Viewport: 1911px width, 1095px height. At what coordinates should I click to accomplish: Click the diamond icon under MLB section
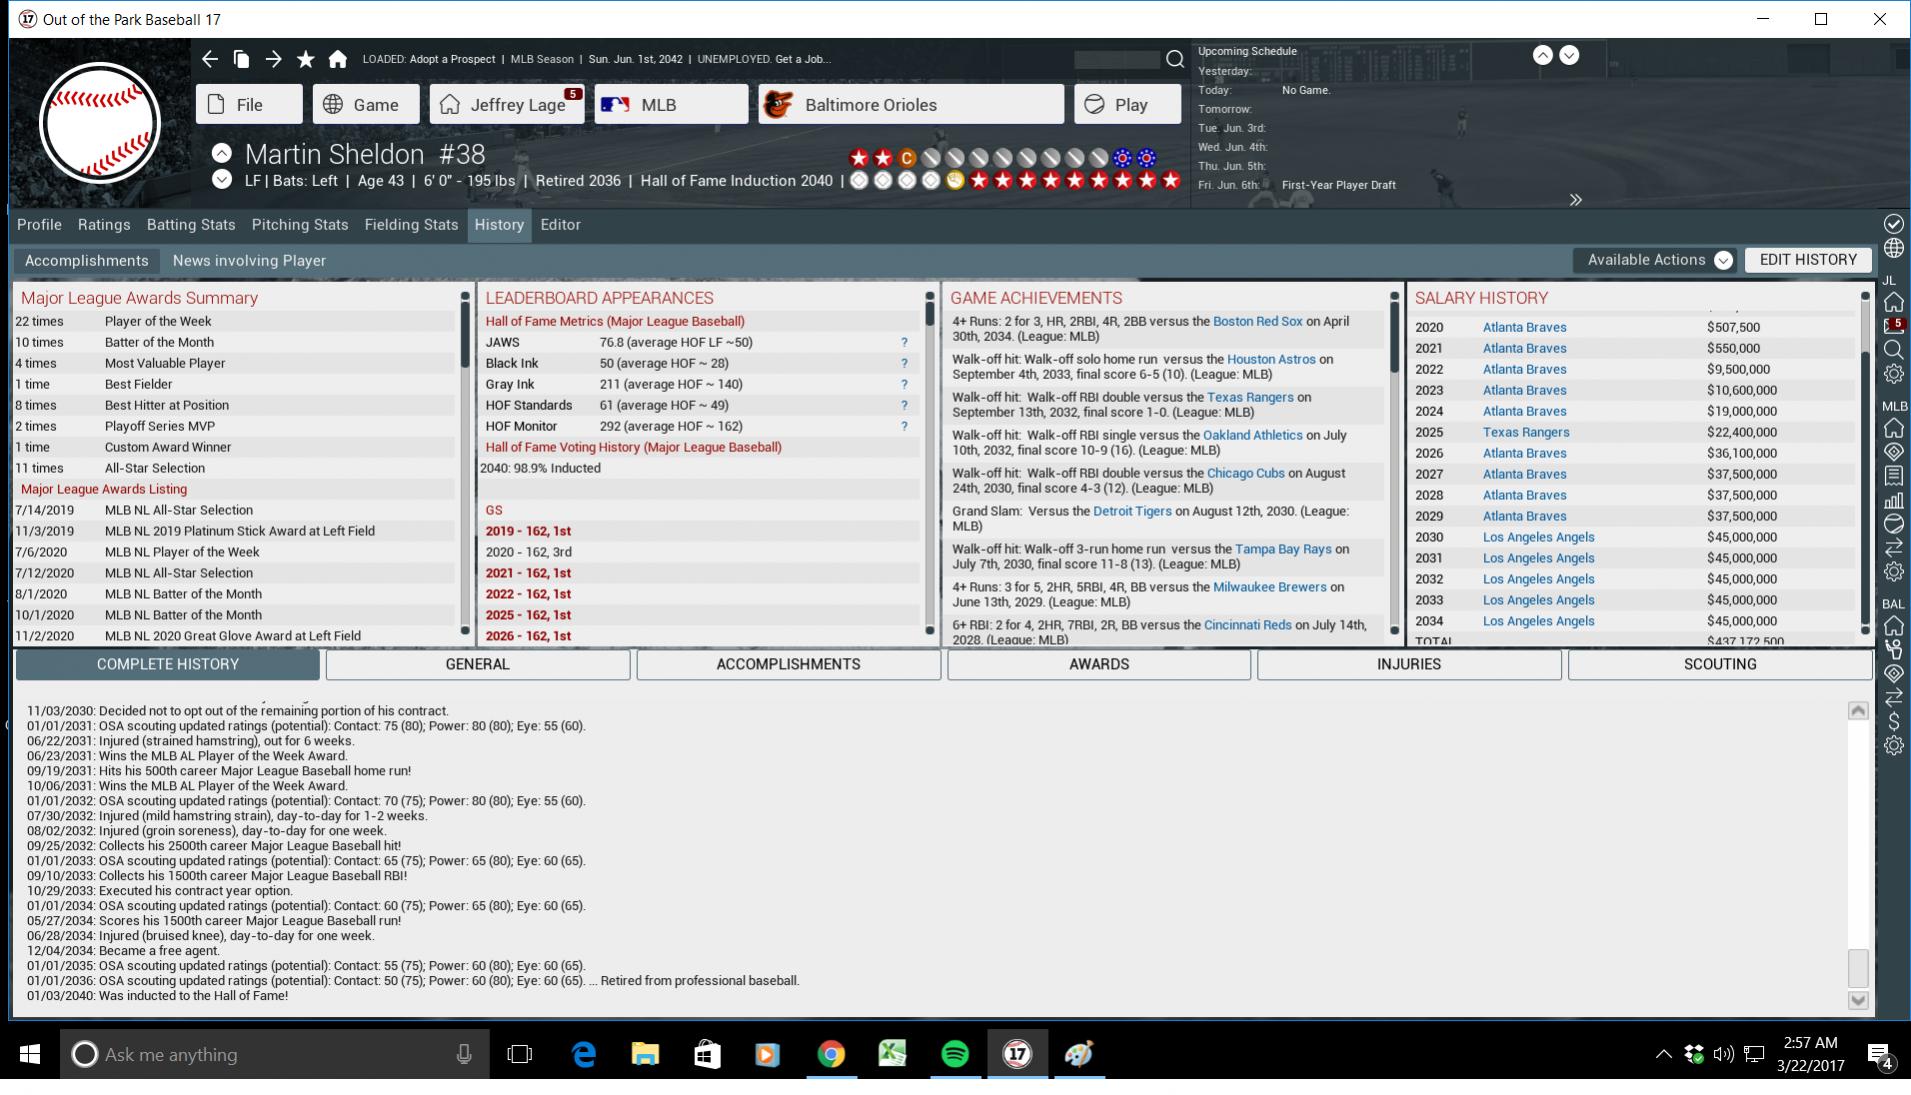coord(1893,452)
